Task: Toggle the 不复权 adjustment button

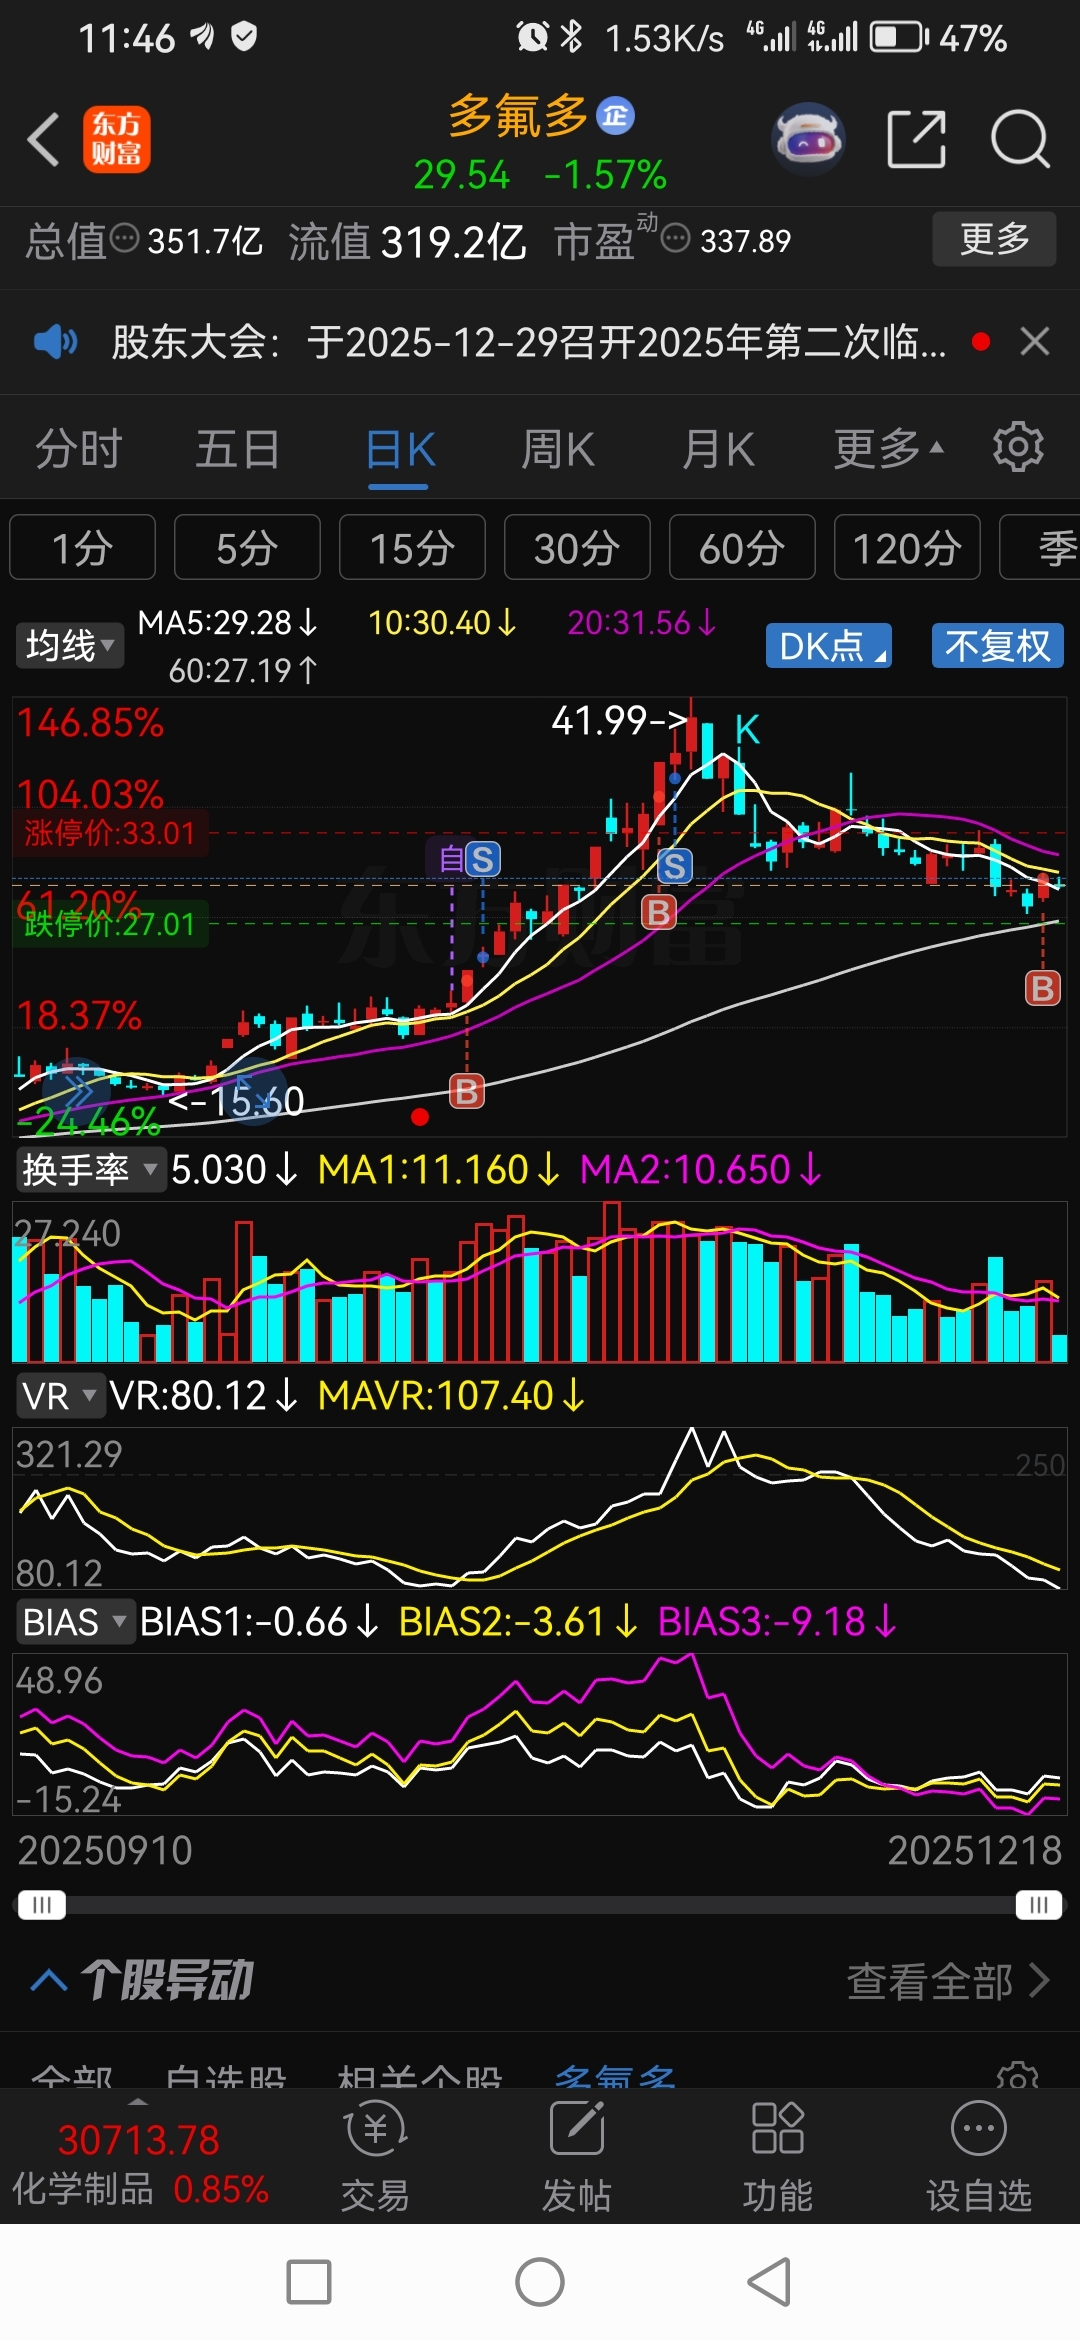Action: click(997, 646)
